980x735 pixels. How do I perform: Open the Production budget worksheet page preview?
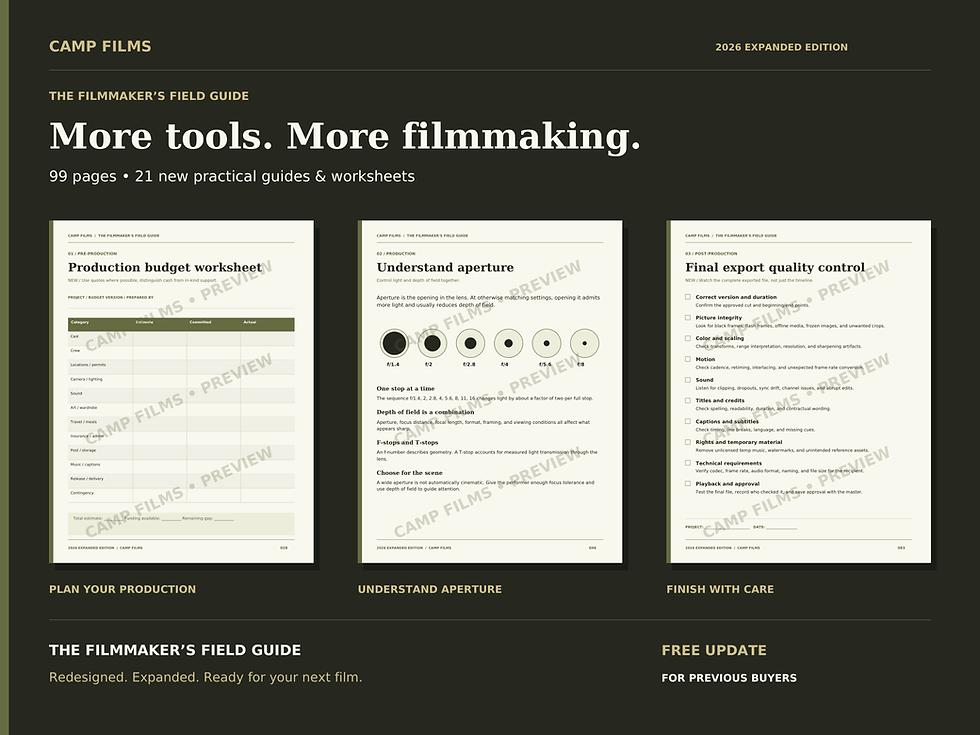coord(181,391)
